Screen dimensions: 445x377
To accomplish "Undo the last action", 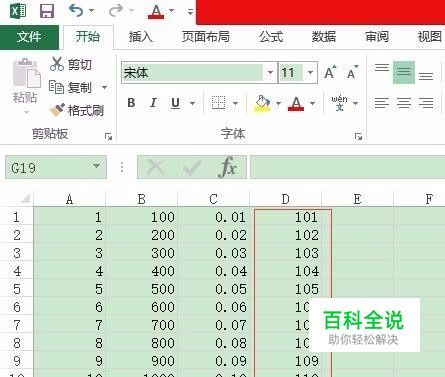I will (x=76, y=11).
